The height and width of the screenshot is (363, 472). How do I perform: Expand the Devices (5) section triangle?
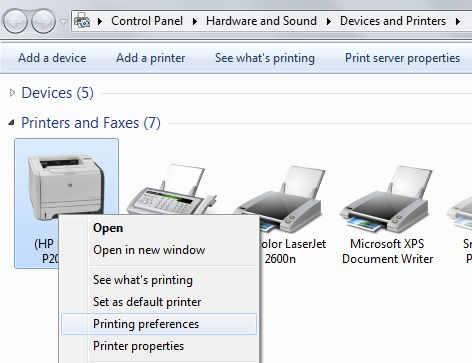(x=12, y=92)
